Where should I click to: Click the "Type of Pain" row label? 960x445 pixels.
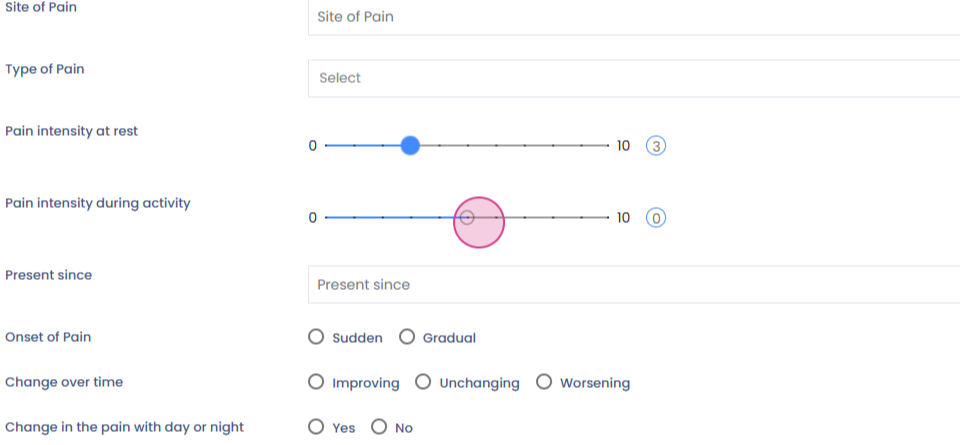point(45,69)
